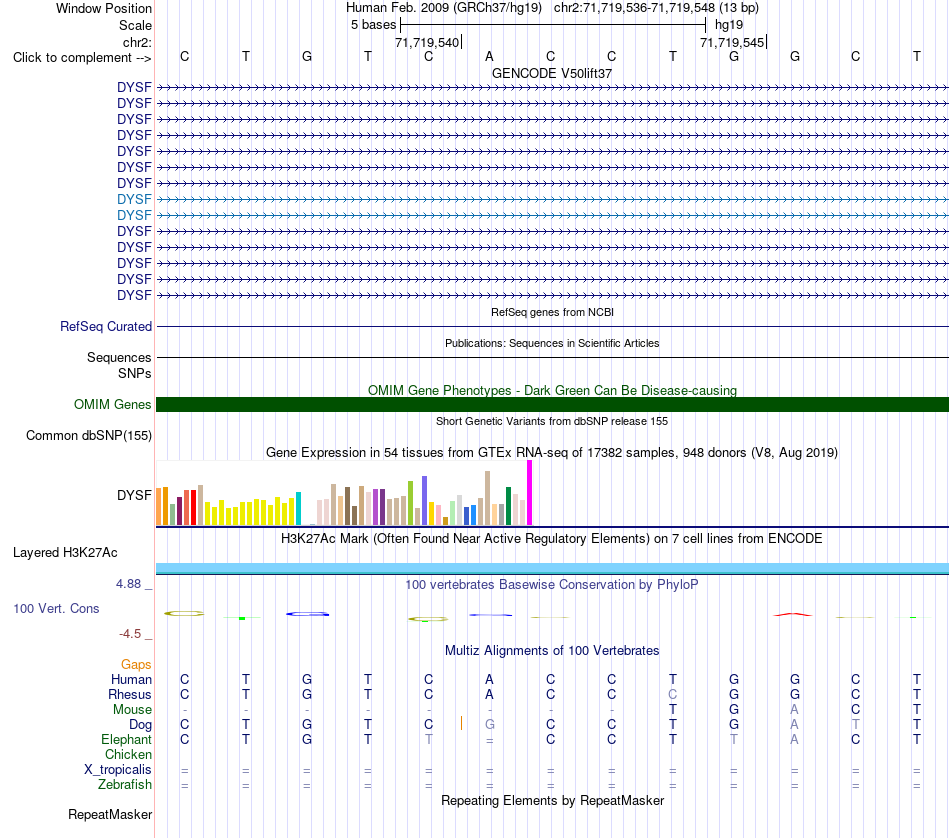Image resolution: width=950 pixels, height=838 pixels.
Task: Click the GTEx 'Gene Expression in 54 tissues' title
Action: [552, 453]
